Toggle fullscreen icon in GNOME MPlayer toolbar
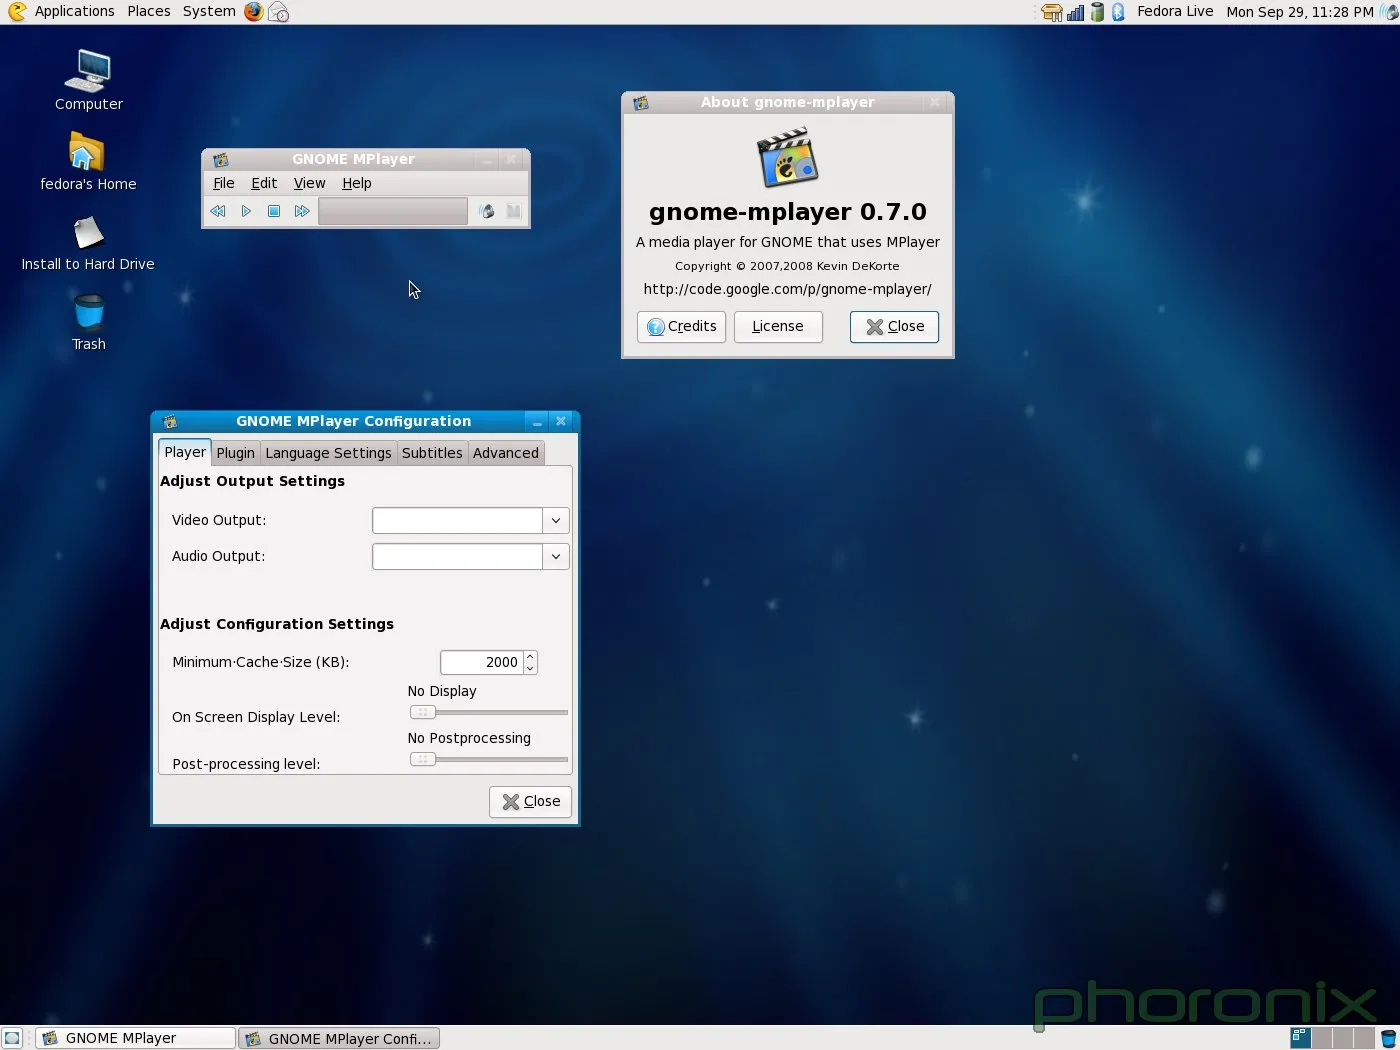The image size is (1400, 1050). tap(514, 211)
